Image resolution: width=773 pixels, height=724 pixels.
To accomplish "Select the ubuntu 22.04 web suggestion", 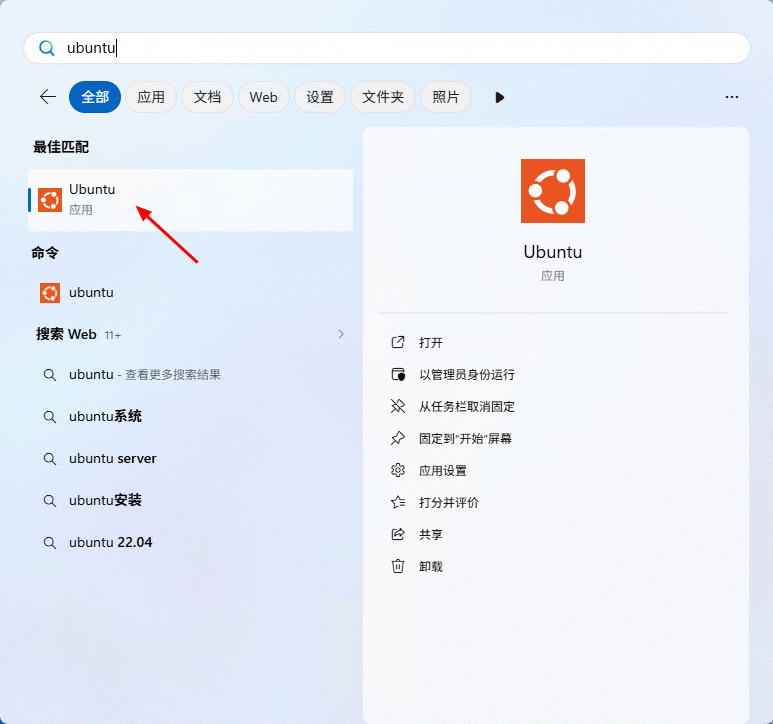I will click(x=191, y=542).
